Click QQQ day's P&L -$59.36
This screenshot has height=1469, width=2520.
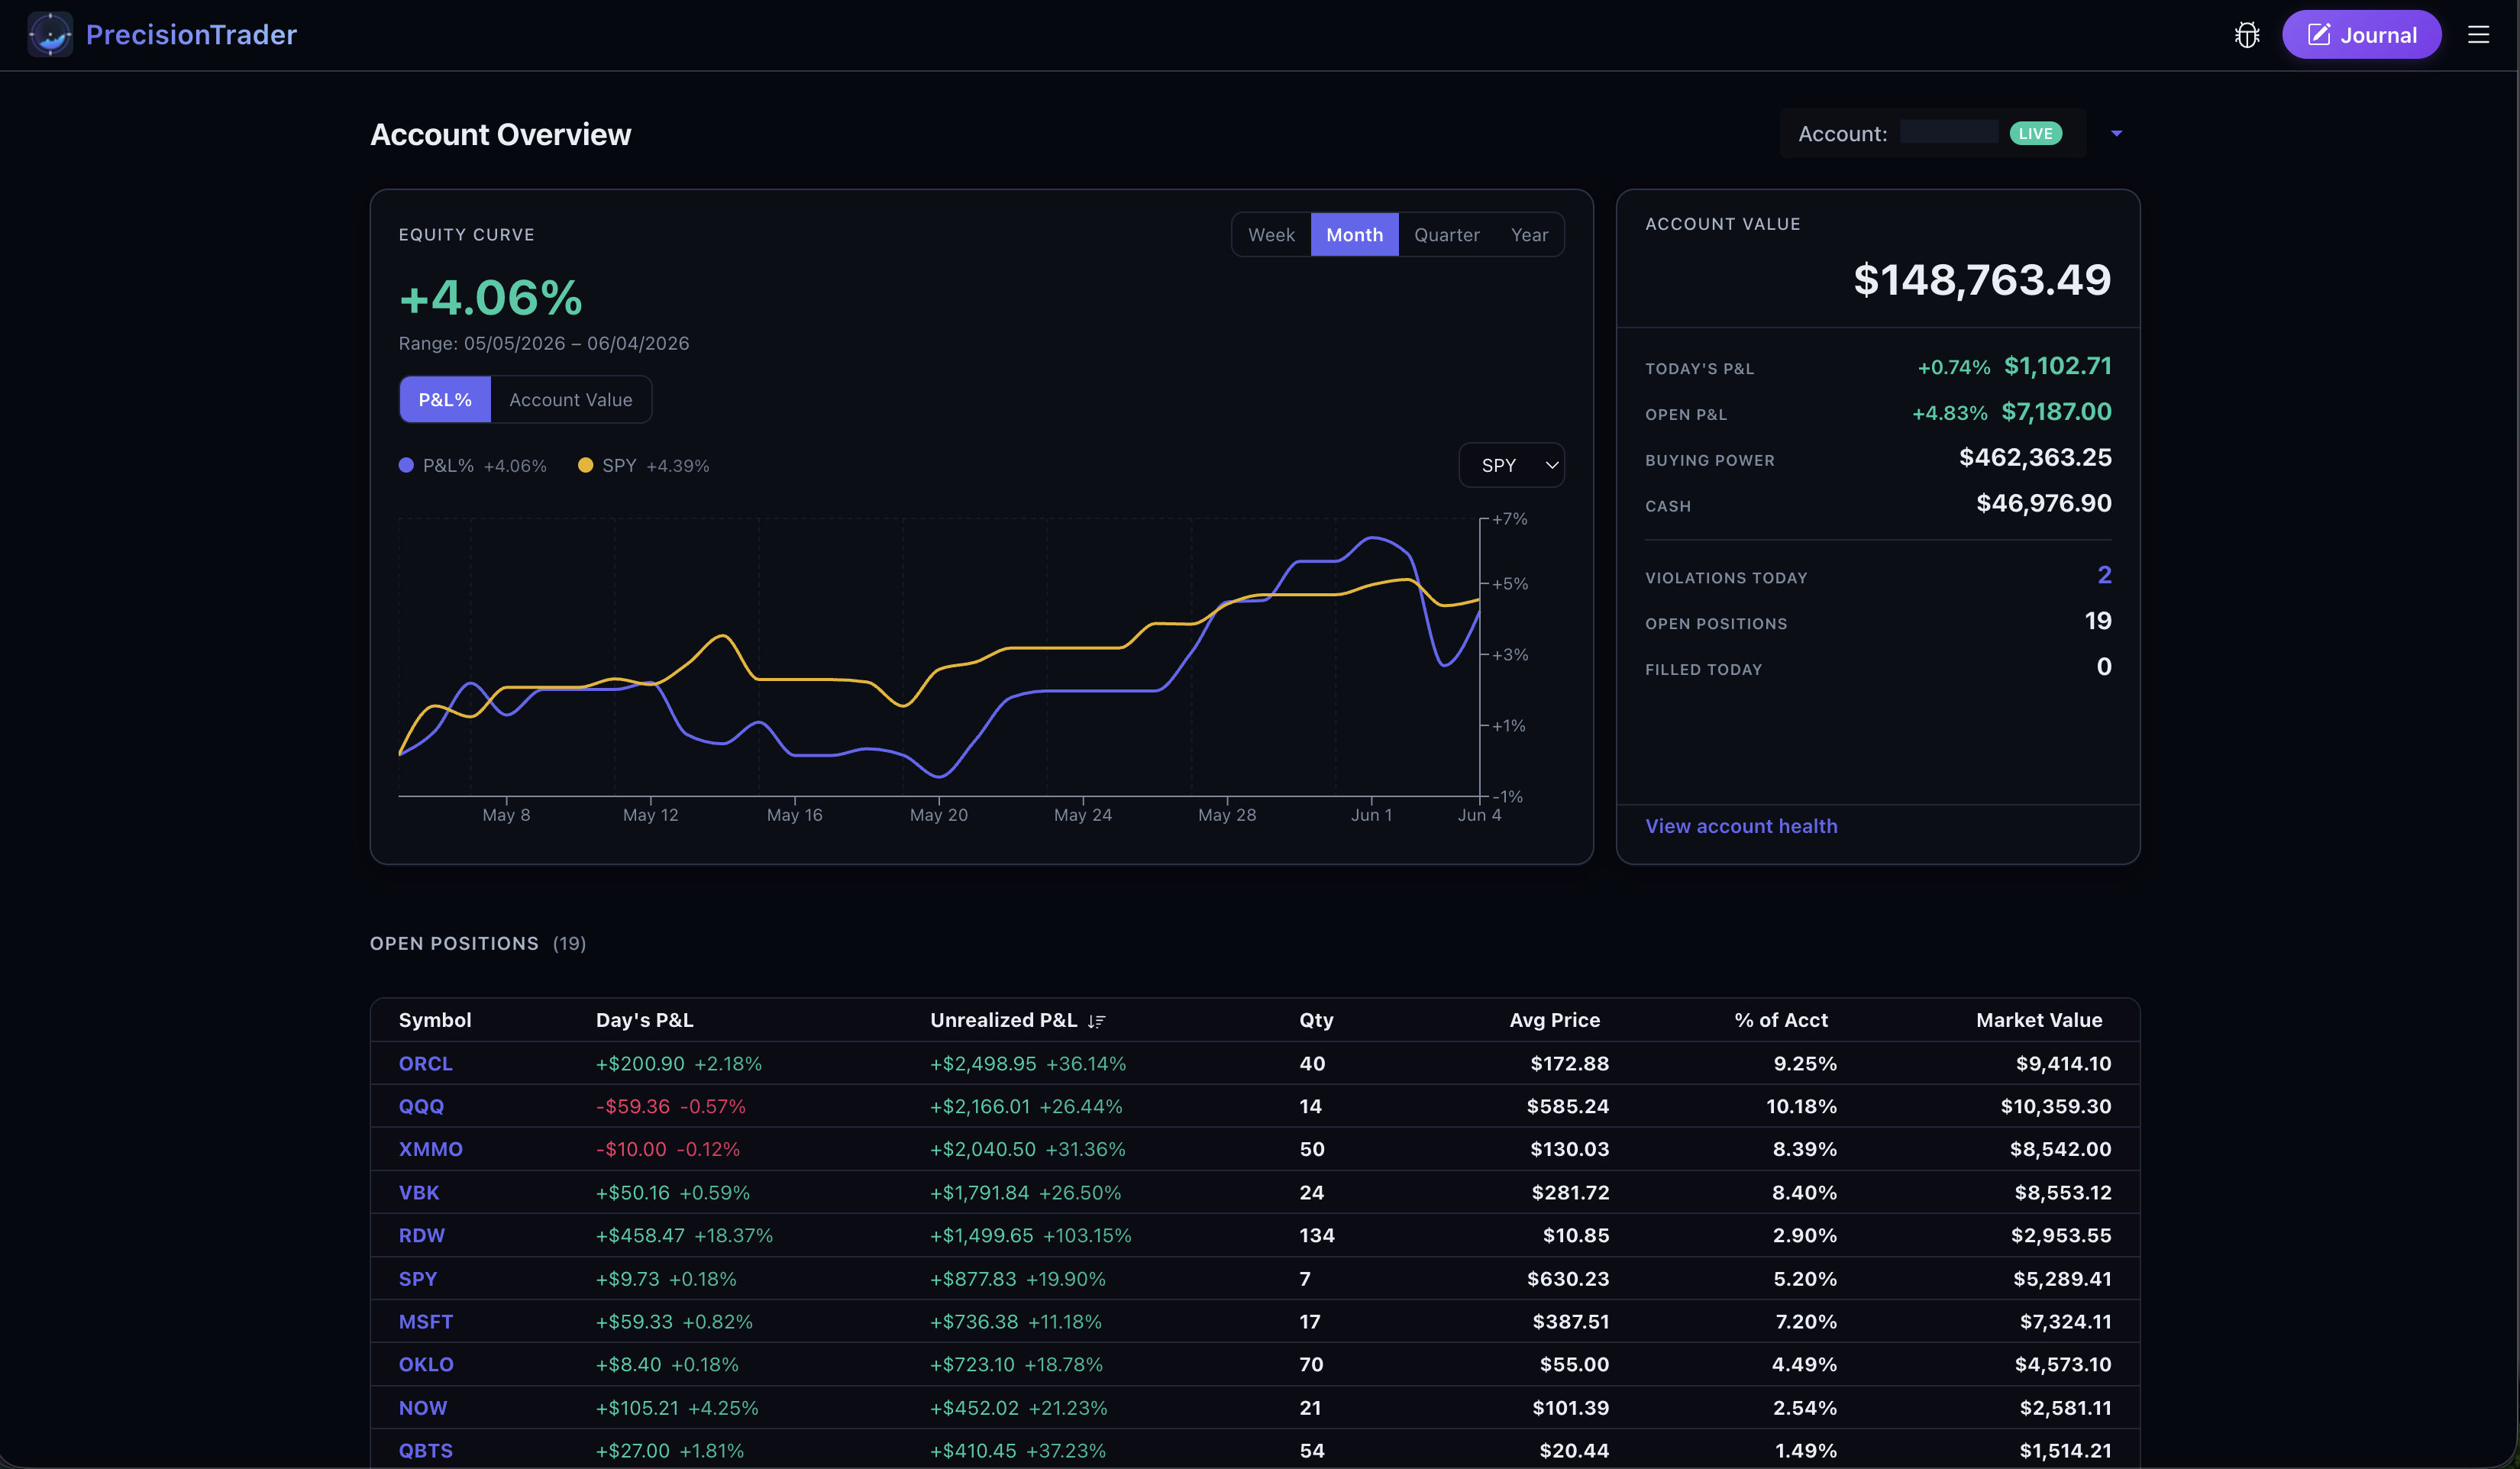click(633, 1107)
